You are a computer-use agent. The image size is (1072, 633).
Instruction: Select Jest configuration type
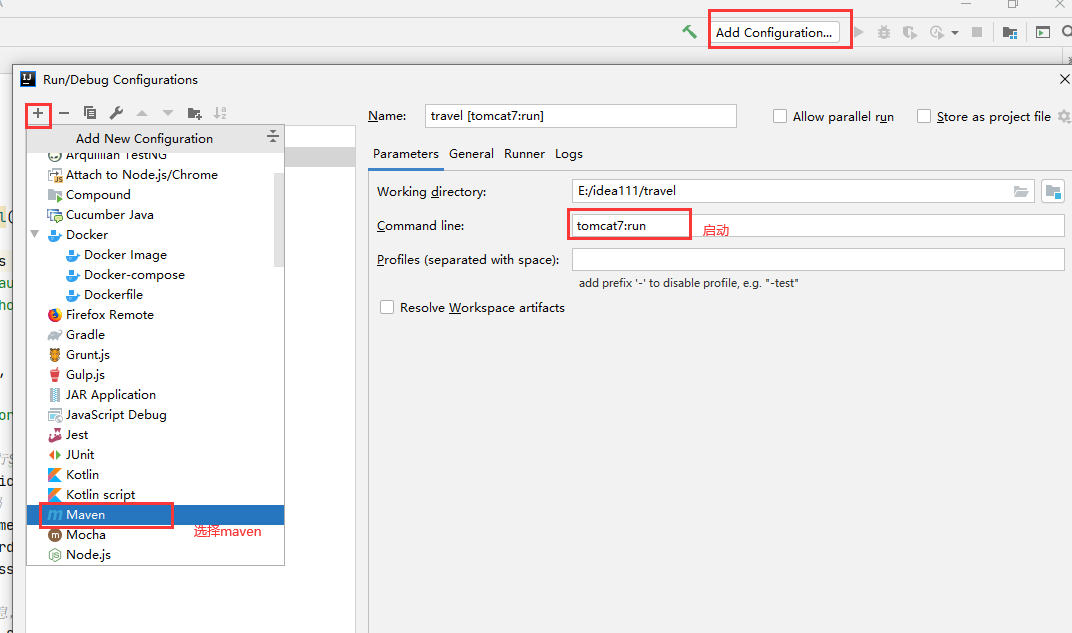(155, 435)
